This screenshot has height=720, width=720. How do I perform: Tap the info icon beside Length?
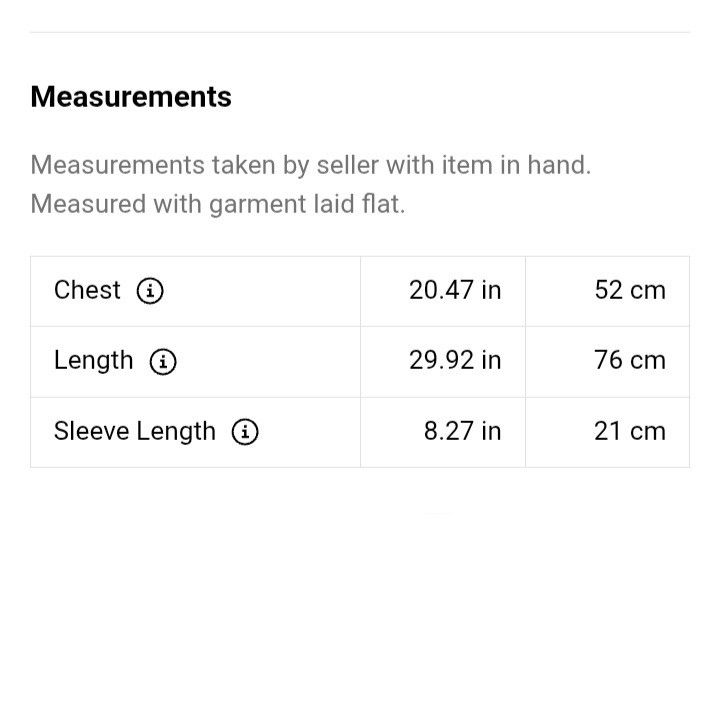(163, 361)
